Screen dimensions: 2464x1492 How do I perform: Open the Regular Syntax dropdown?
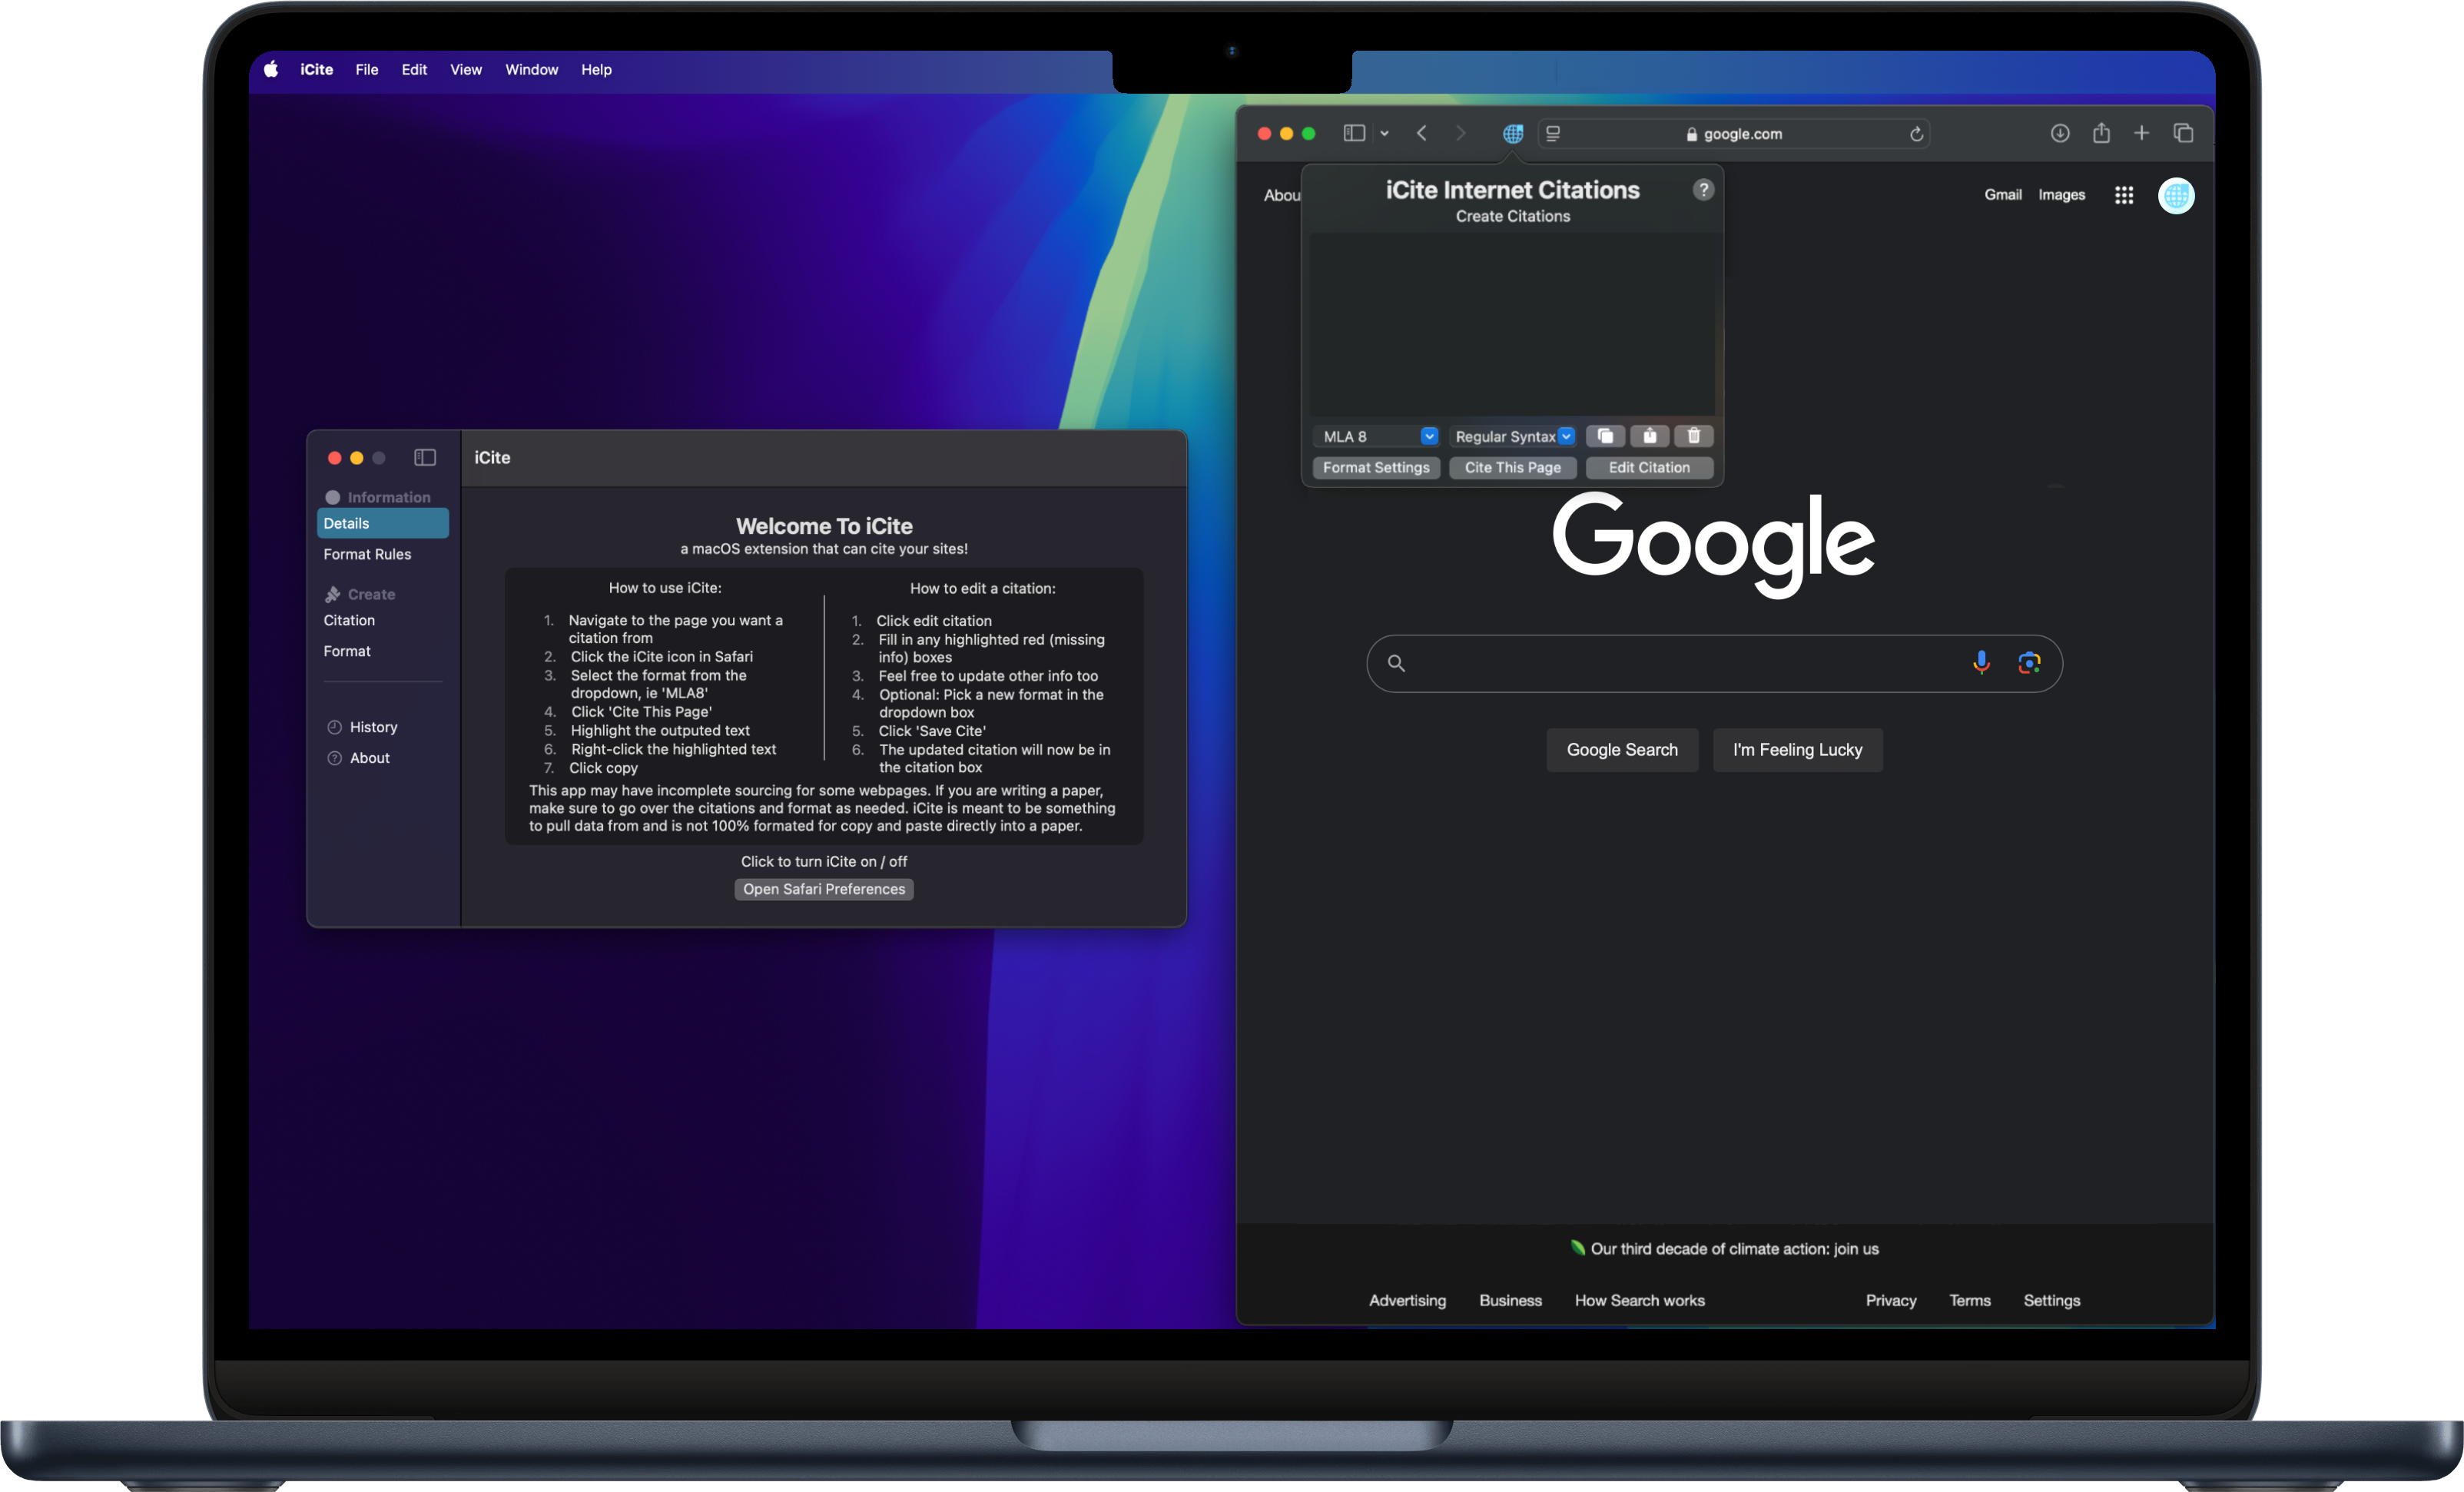click(x=1513, y=436)
